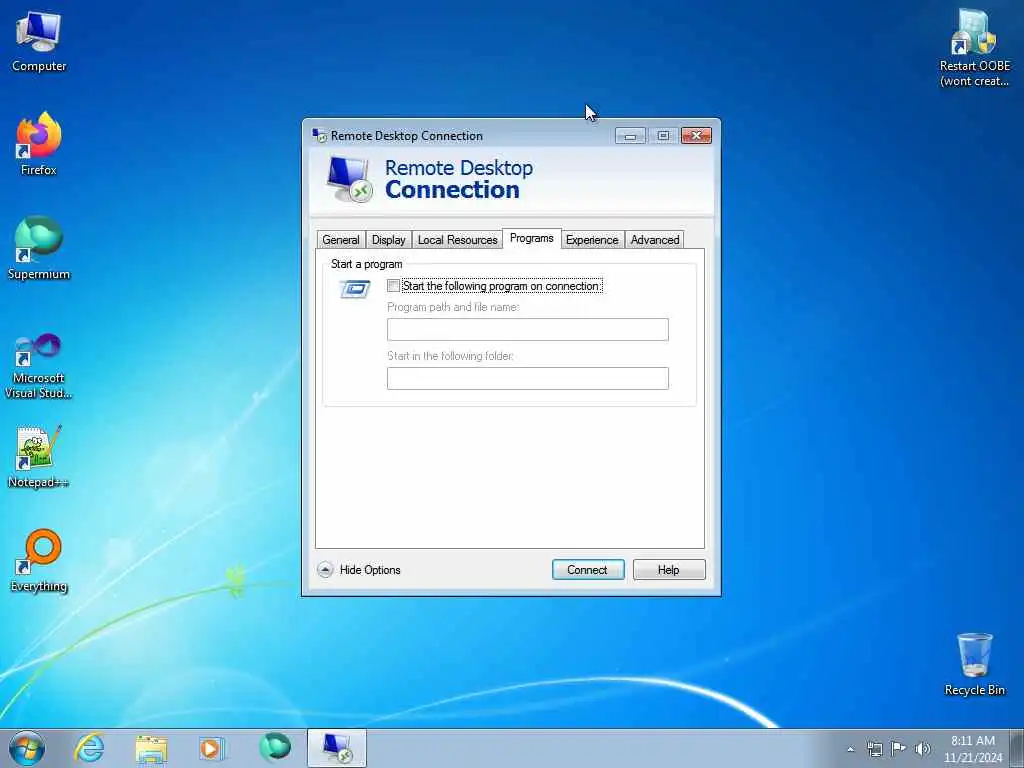Open the volume speaker tray icon
The height and width of the screenshot is (768, 1024).
click(923, 749)
